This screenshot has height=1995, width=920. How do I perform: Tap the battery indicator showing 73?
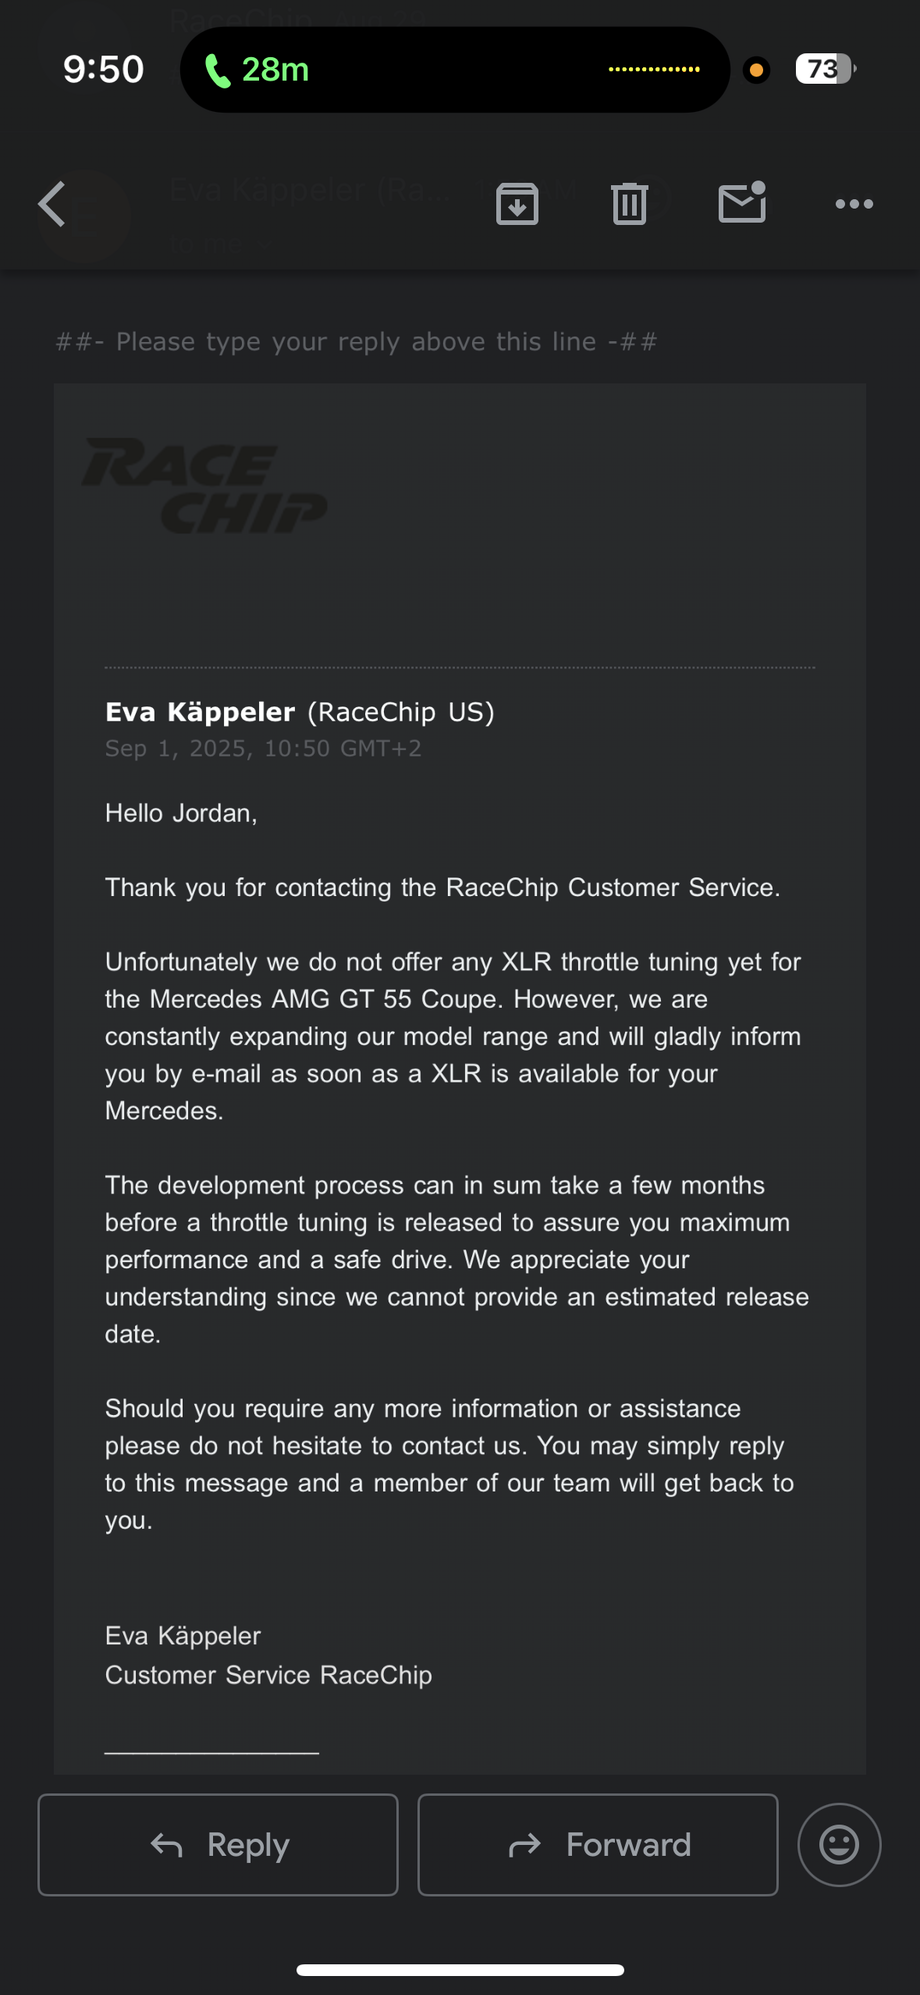(824, 69)
